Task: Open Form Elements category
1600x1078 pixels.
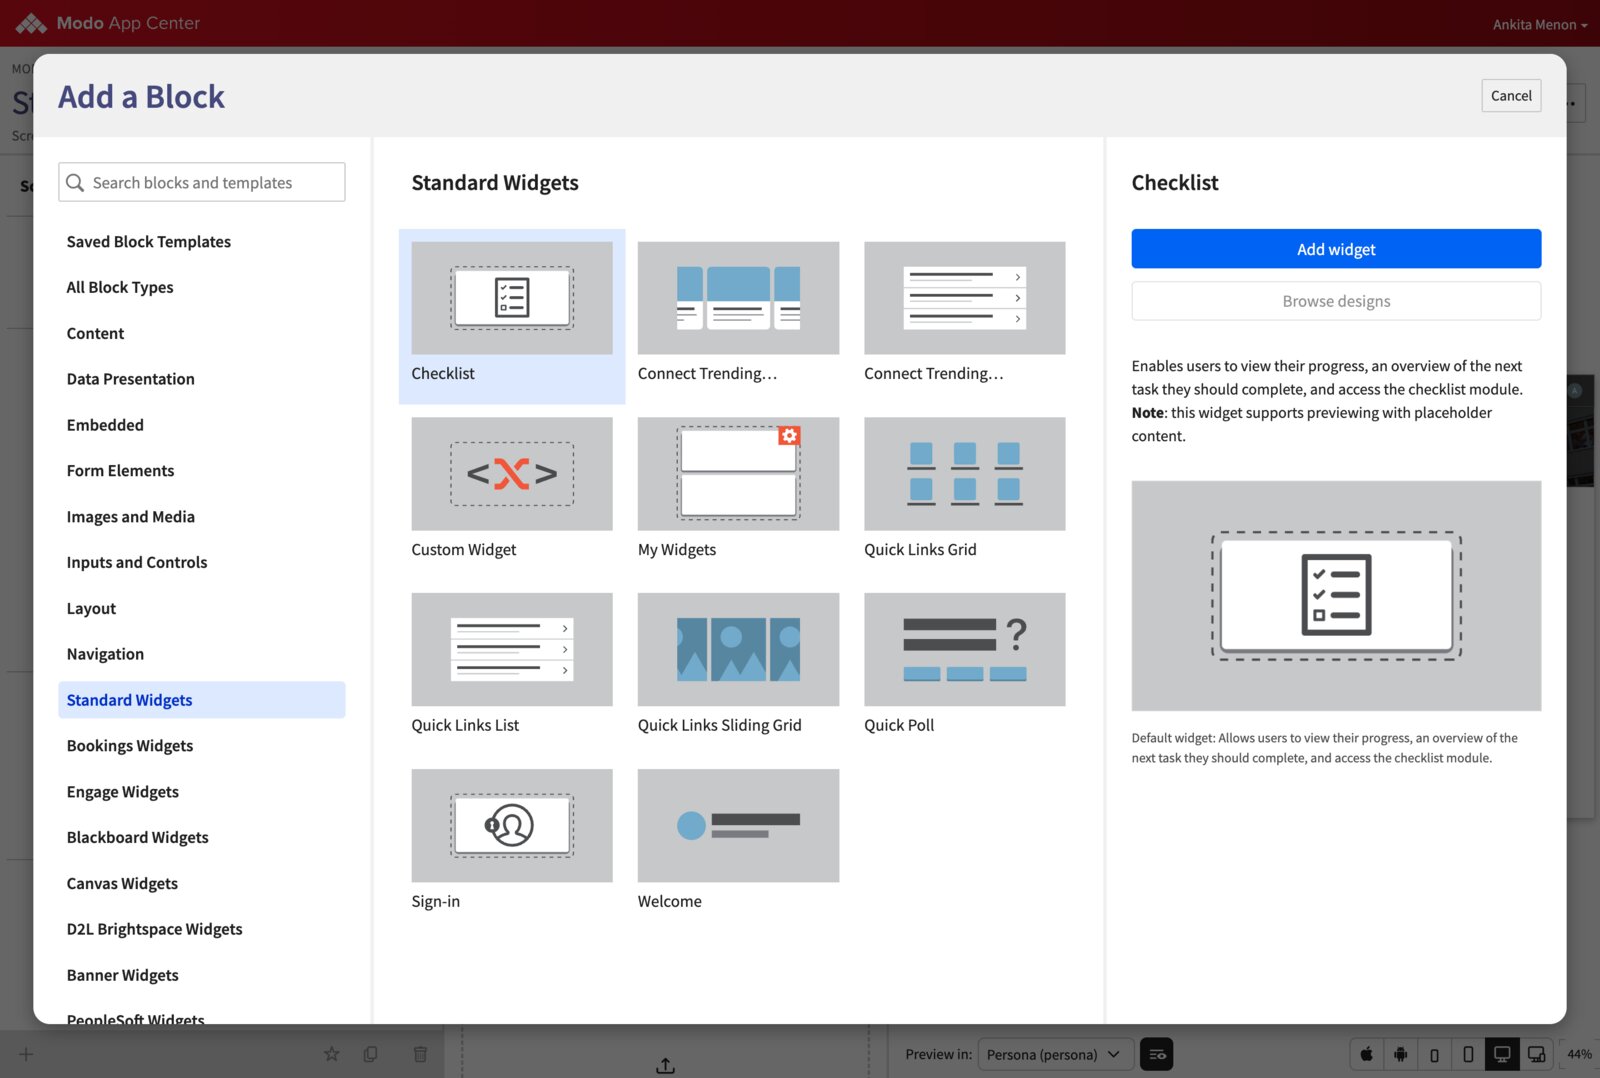Action: click(202, 471)
